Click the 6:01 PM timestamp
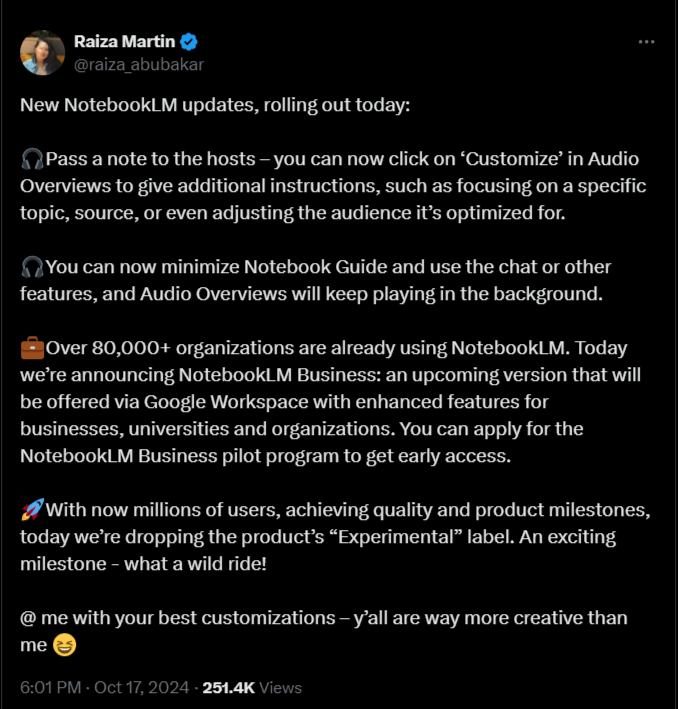The height and width of the screenshot is (709, 678). pyautogui.click(x=51, y=688)
